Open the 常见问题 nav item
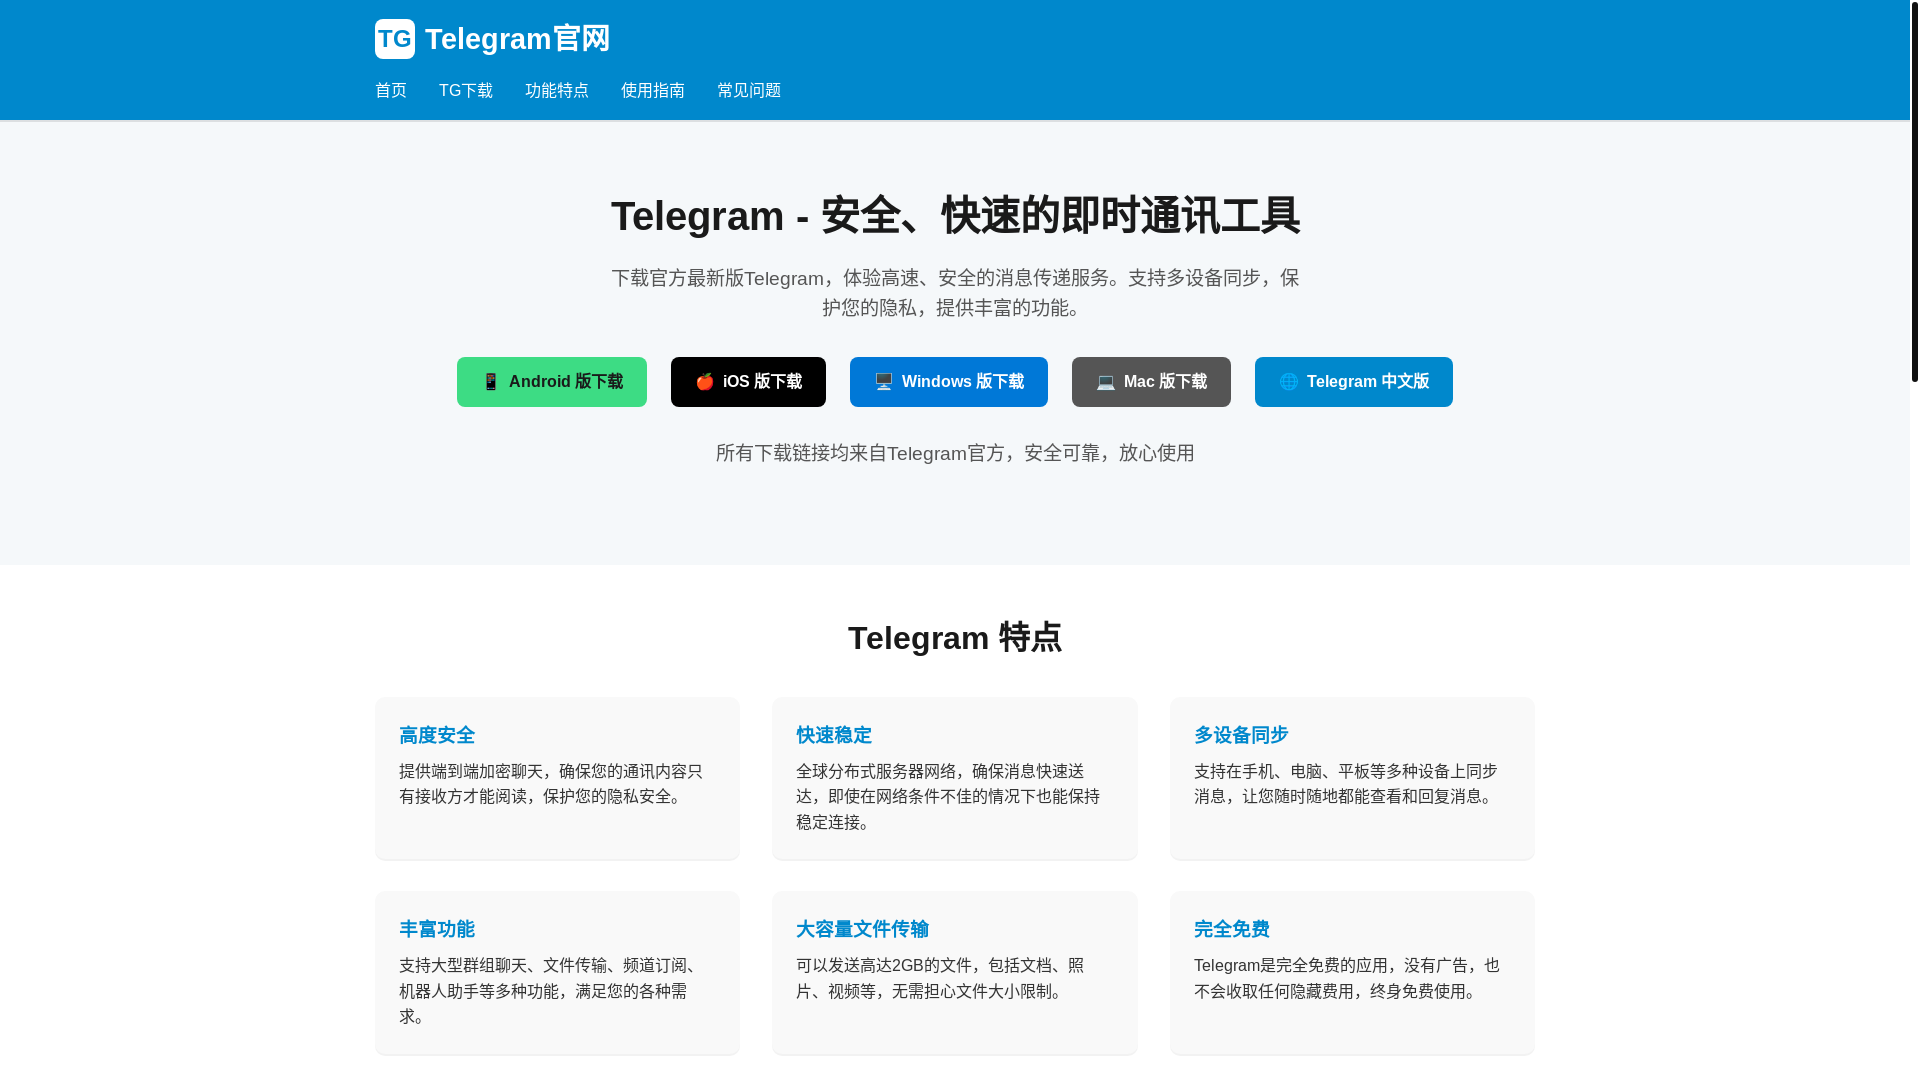Image resolution: width=1920 pixels, height=1080 pixels. click(x=749, y=91)
